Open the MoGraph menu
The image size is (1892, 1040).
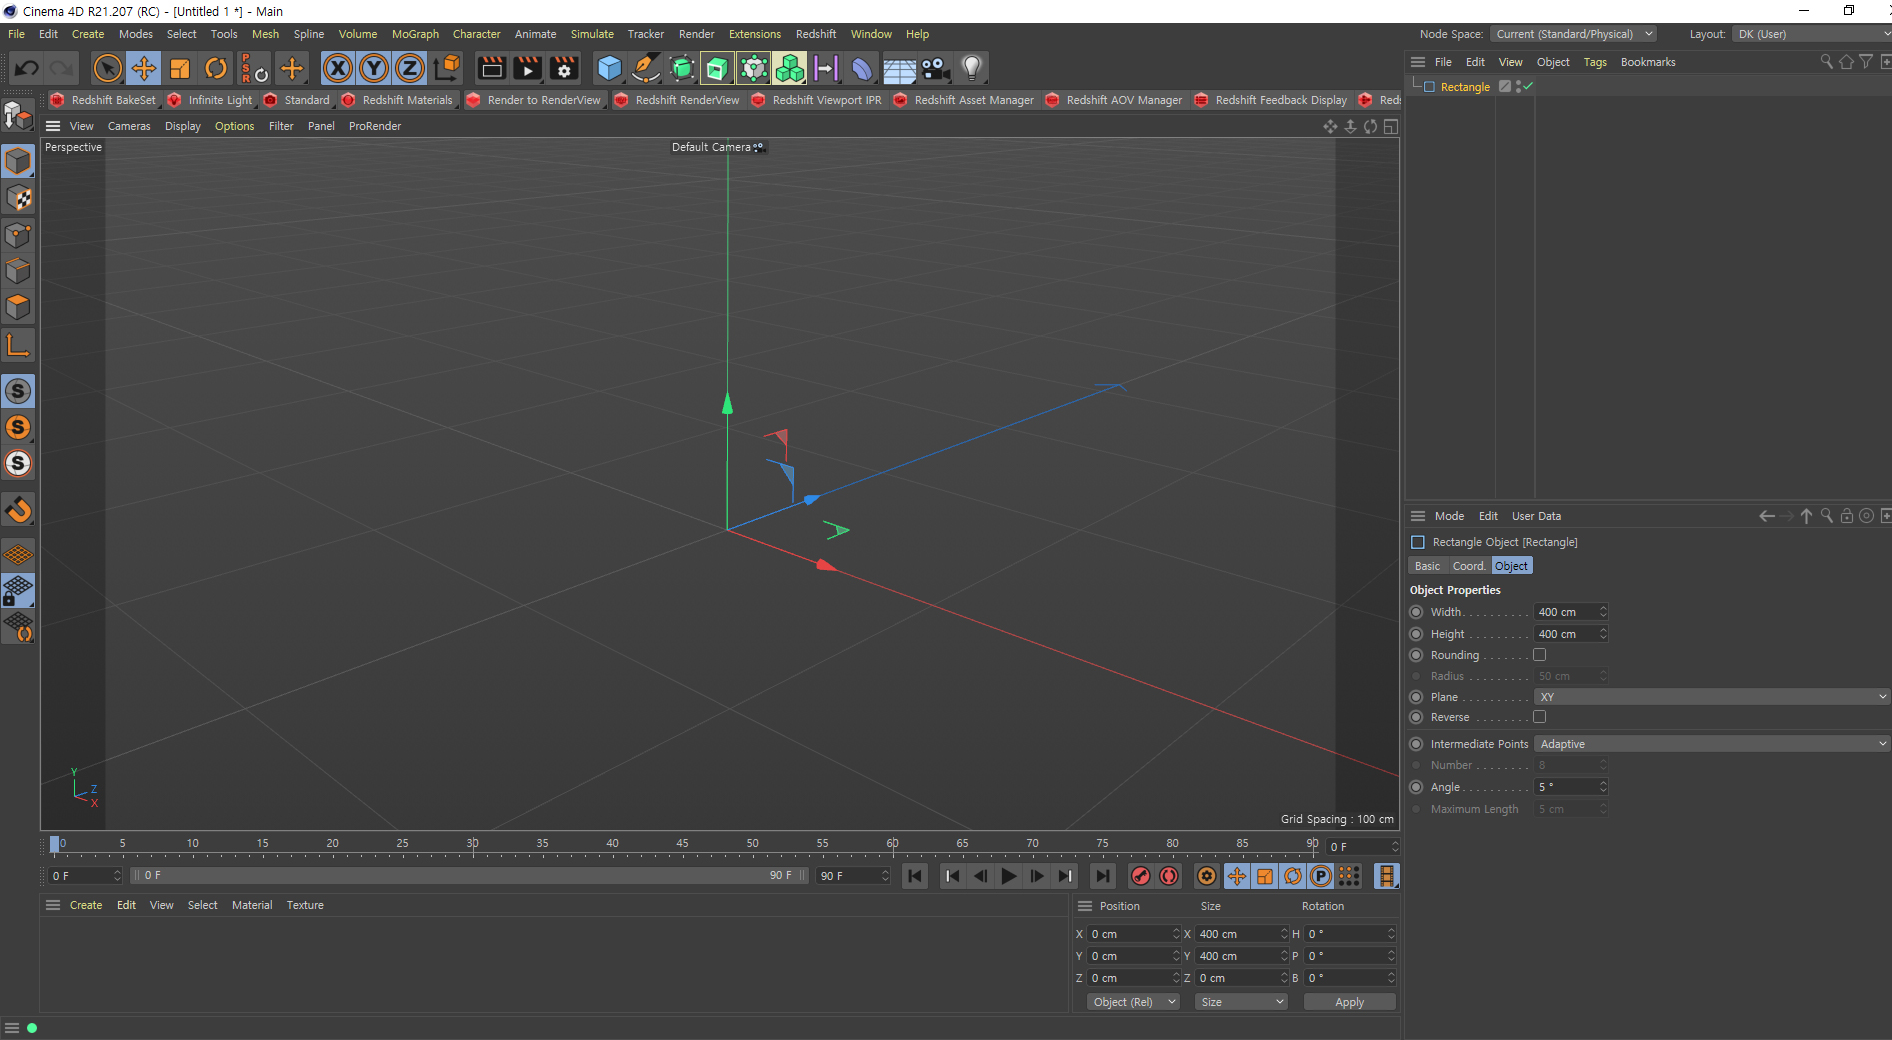click(x=415, y=34)
